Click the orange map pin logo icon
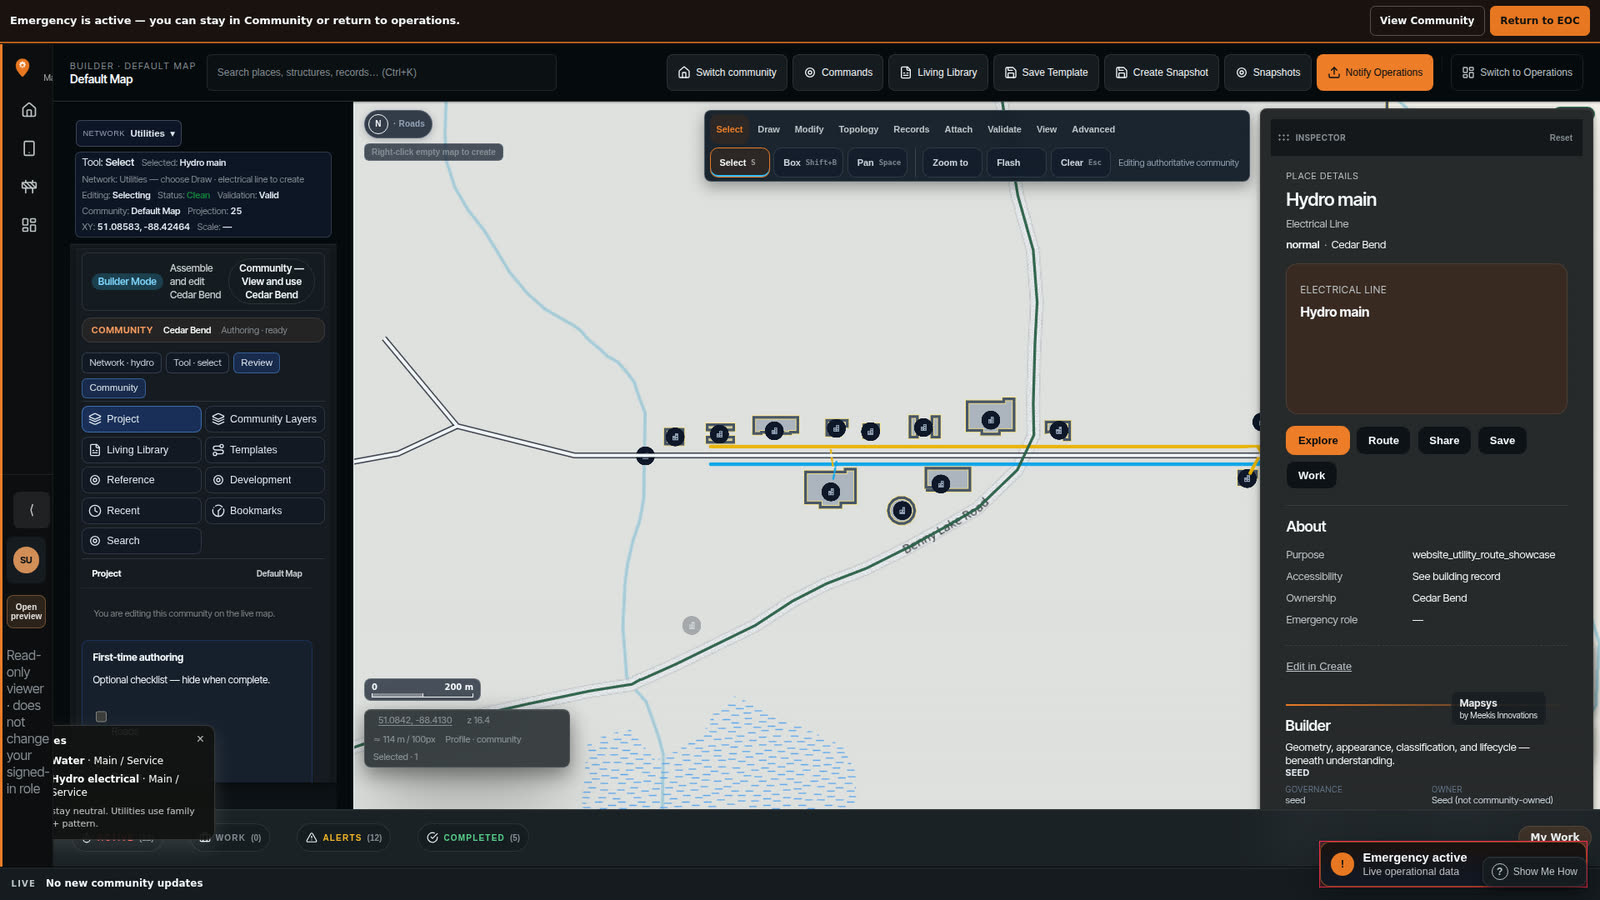1600x900 pixels. click(x=22, y=68)
